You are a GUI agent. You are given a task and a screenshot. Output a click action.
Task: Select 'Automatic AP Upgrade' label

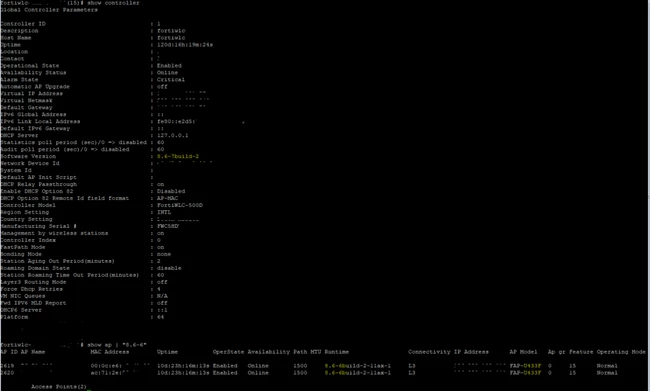35,87
